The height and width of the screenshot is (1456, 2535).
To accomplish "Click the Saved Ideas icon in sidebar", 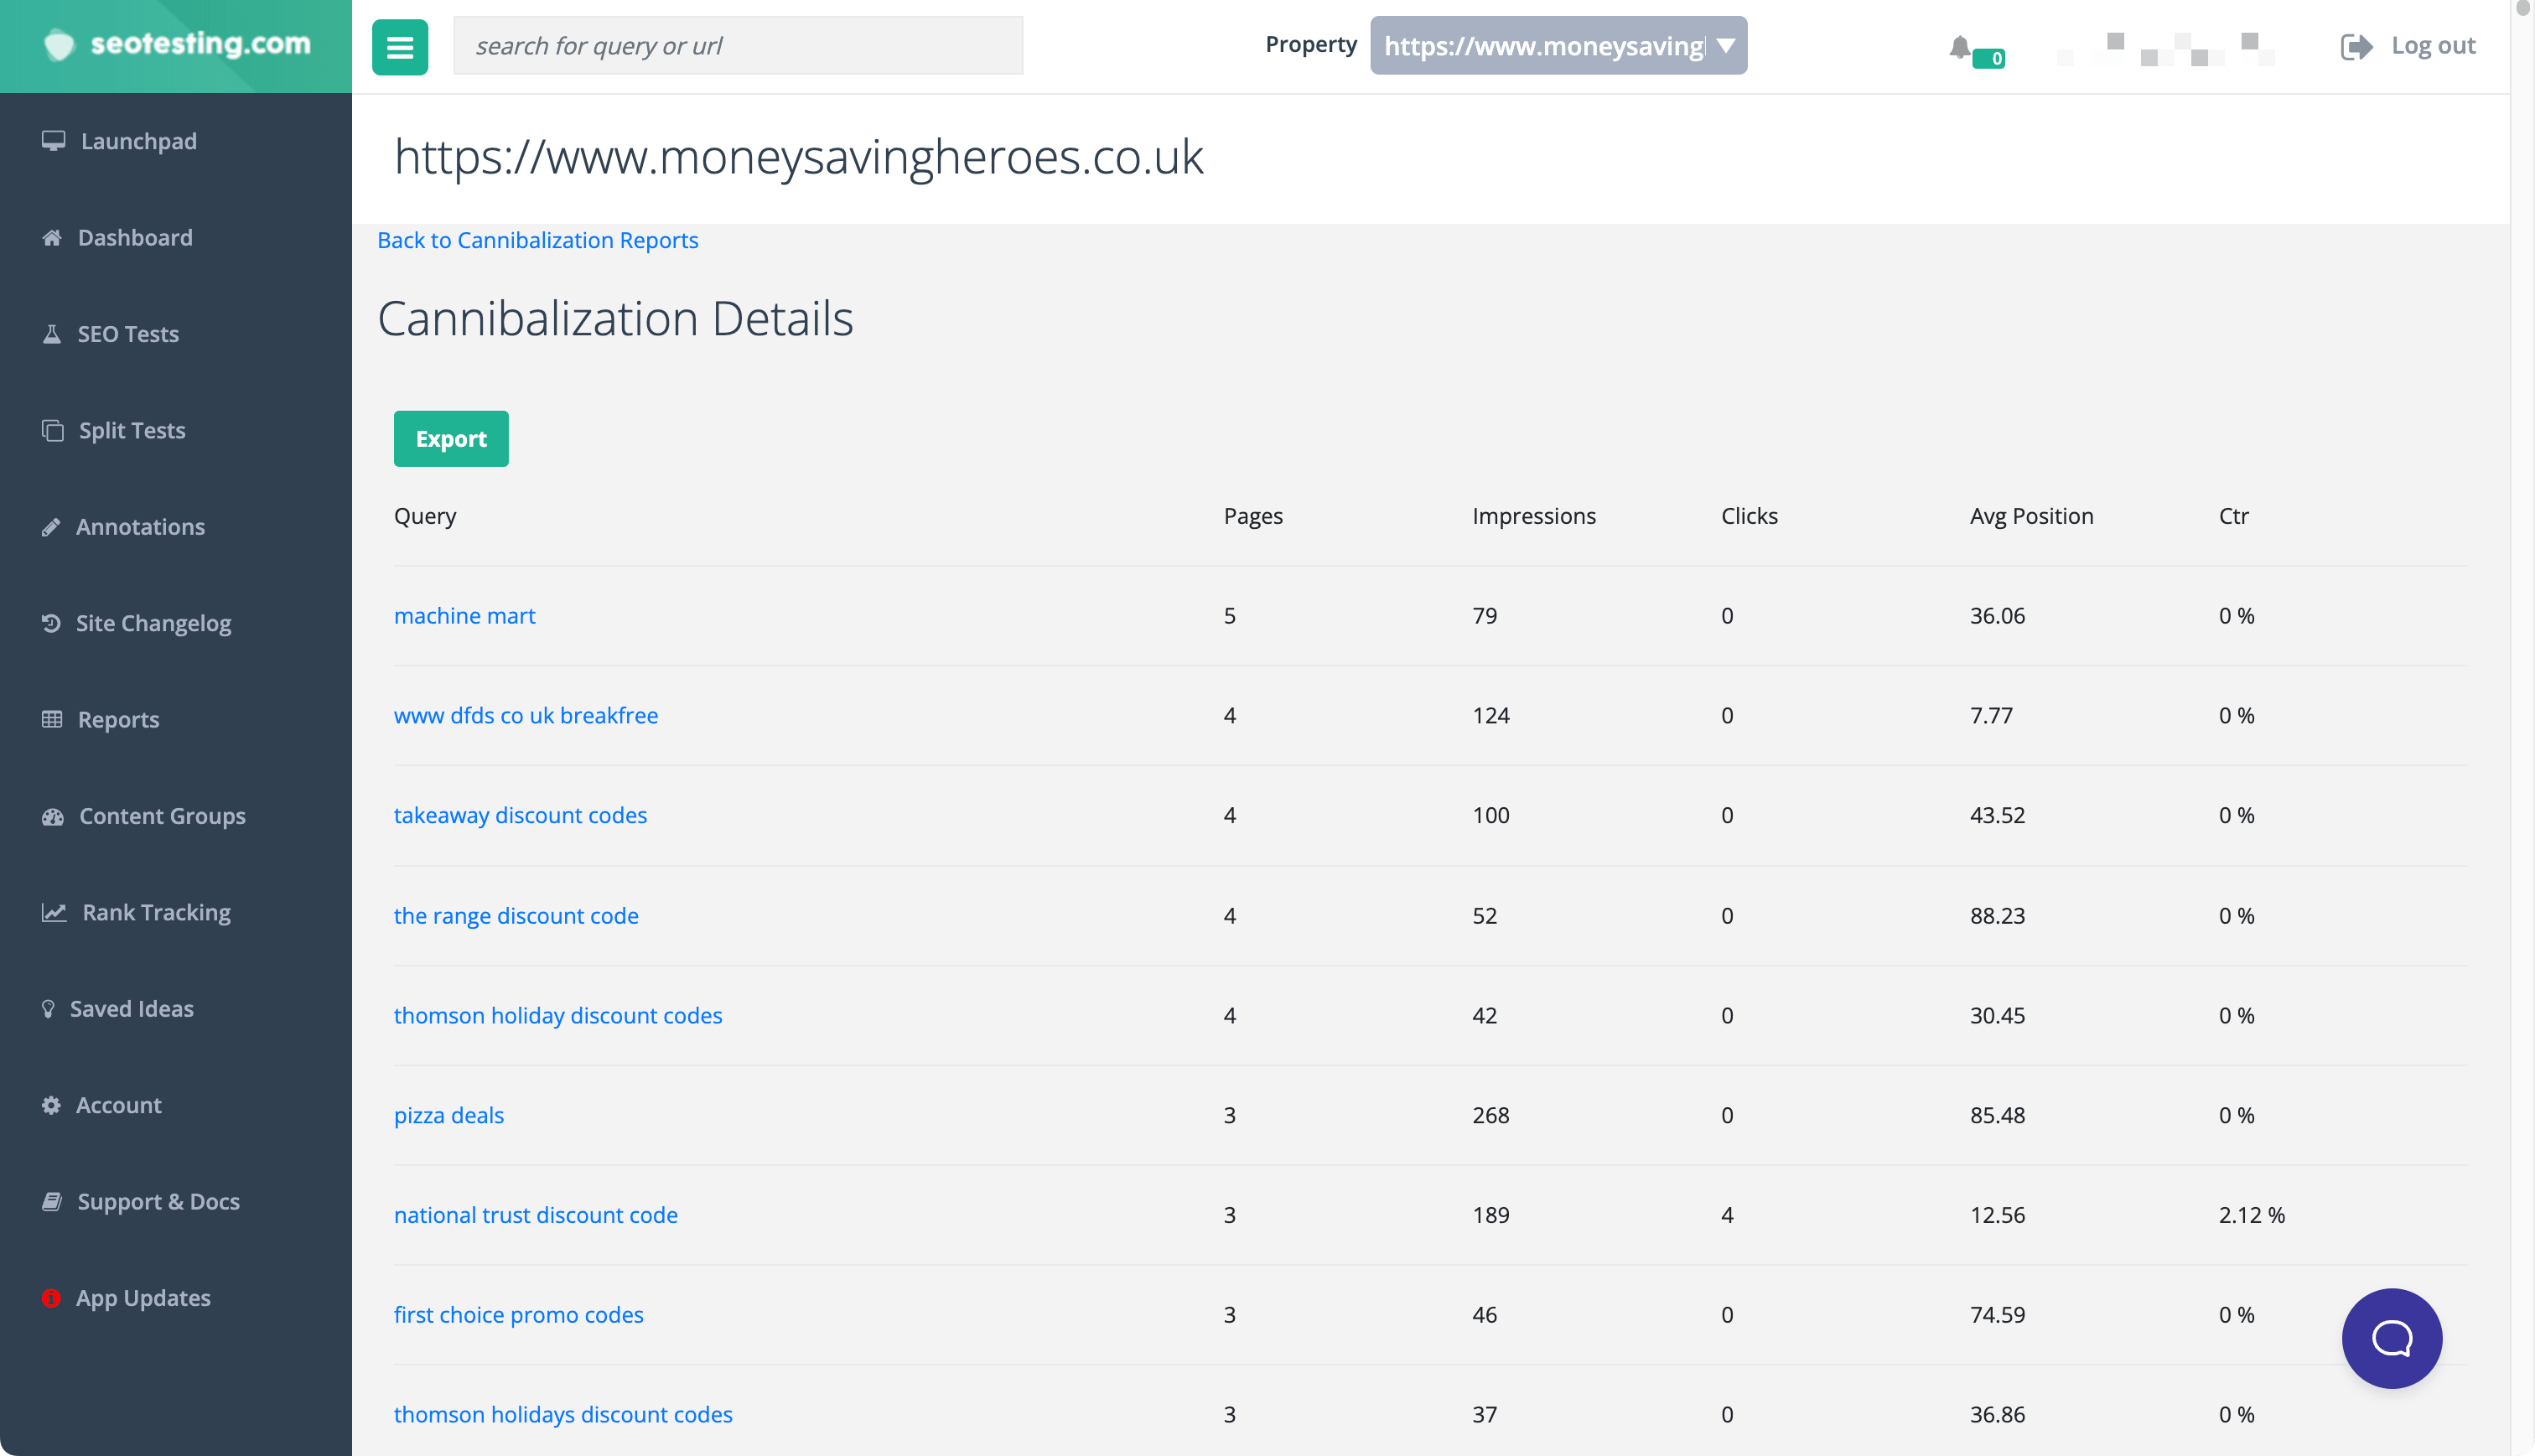I will (x=49, y=1007).
